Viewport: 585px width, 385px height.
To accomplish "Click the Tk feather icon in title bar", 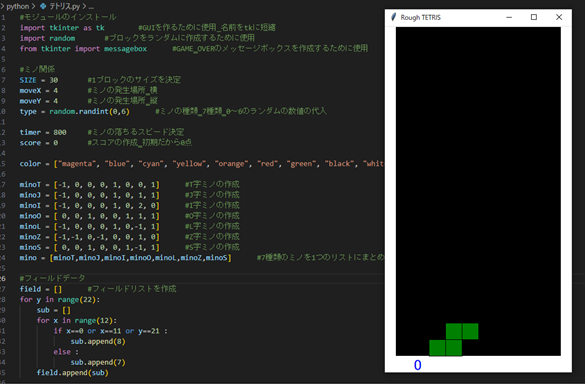I will click(393, 17).
